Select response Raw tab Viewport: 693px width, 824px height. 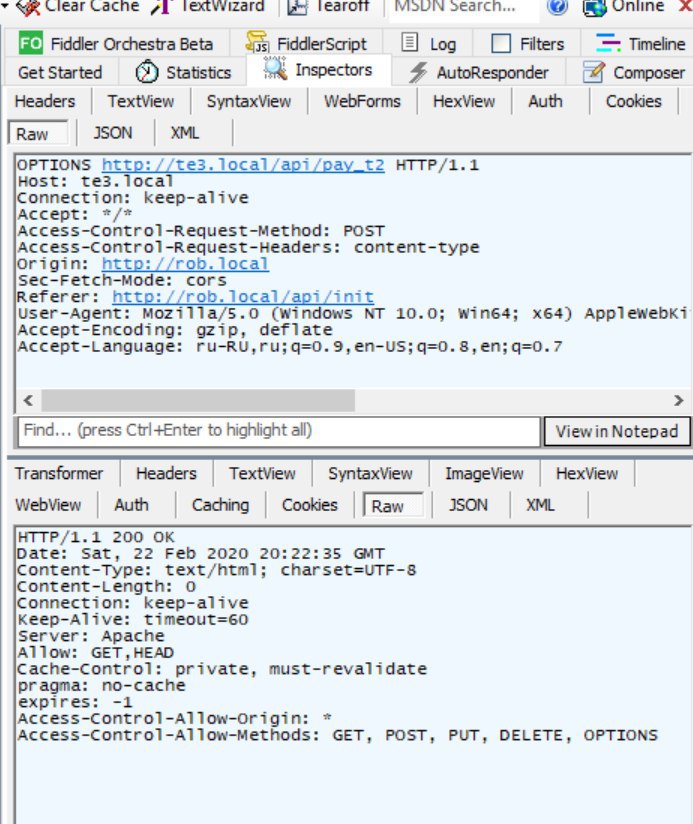click(393, 506)
